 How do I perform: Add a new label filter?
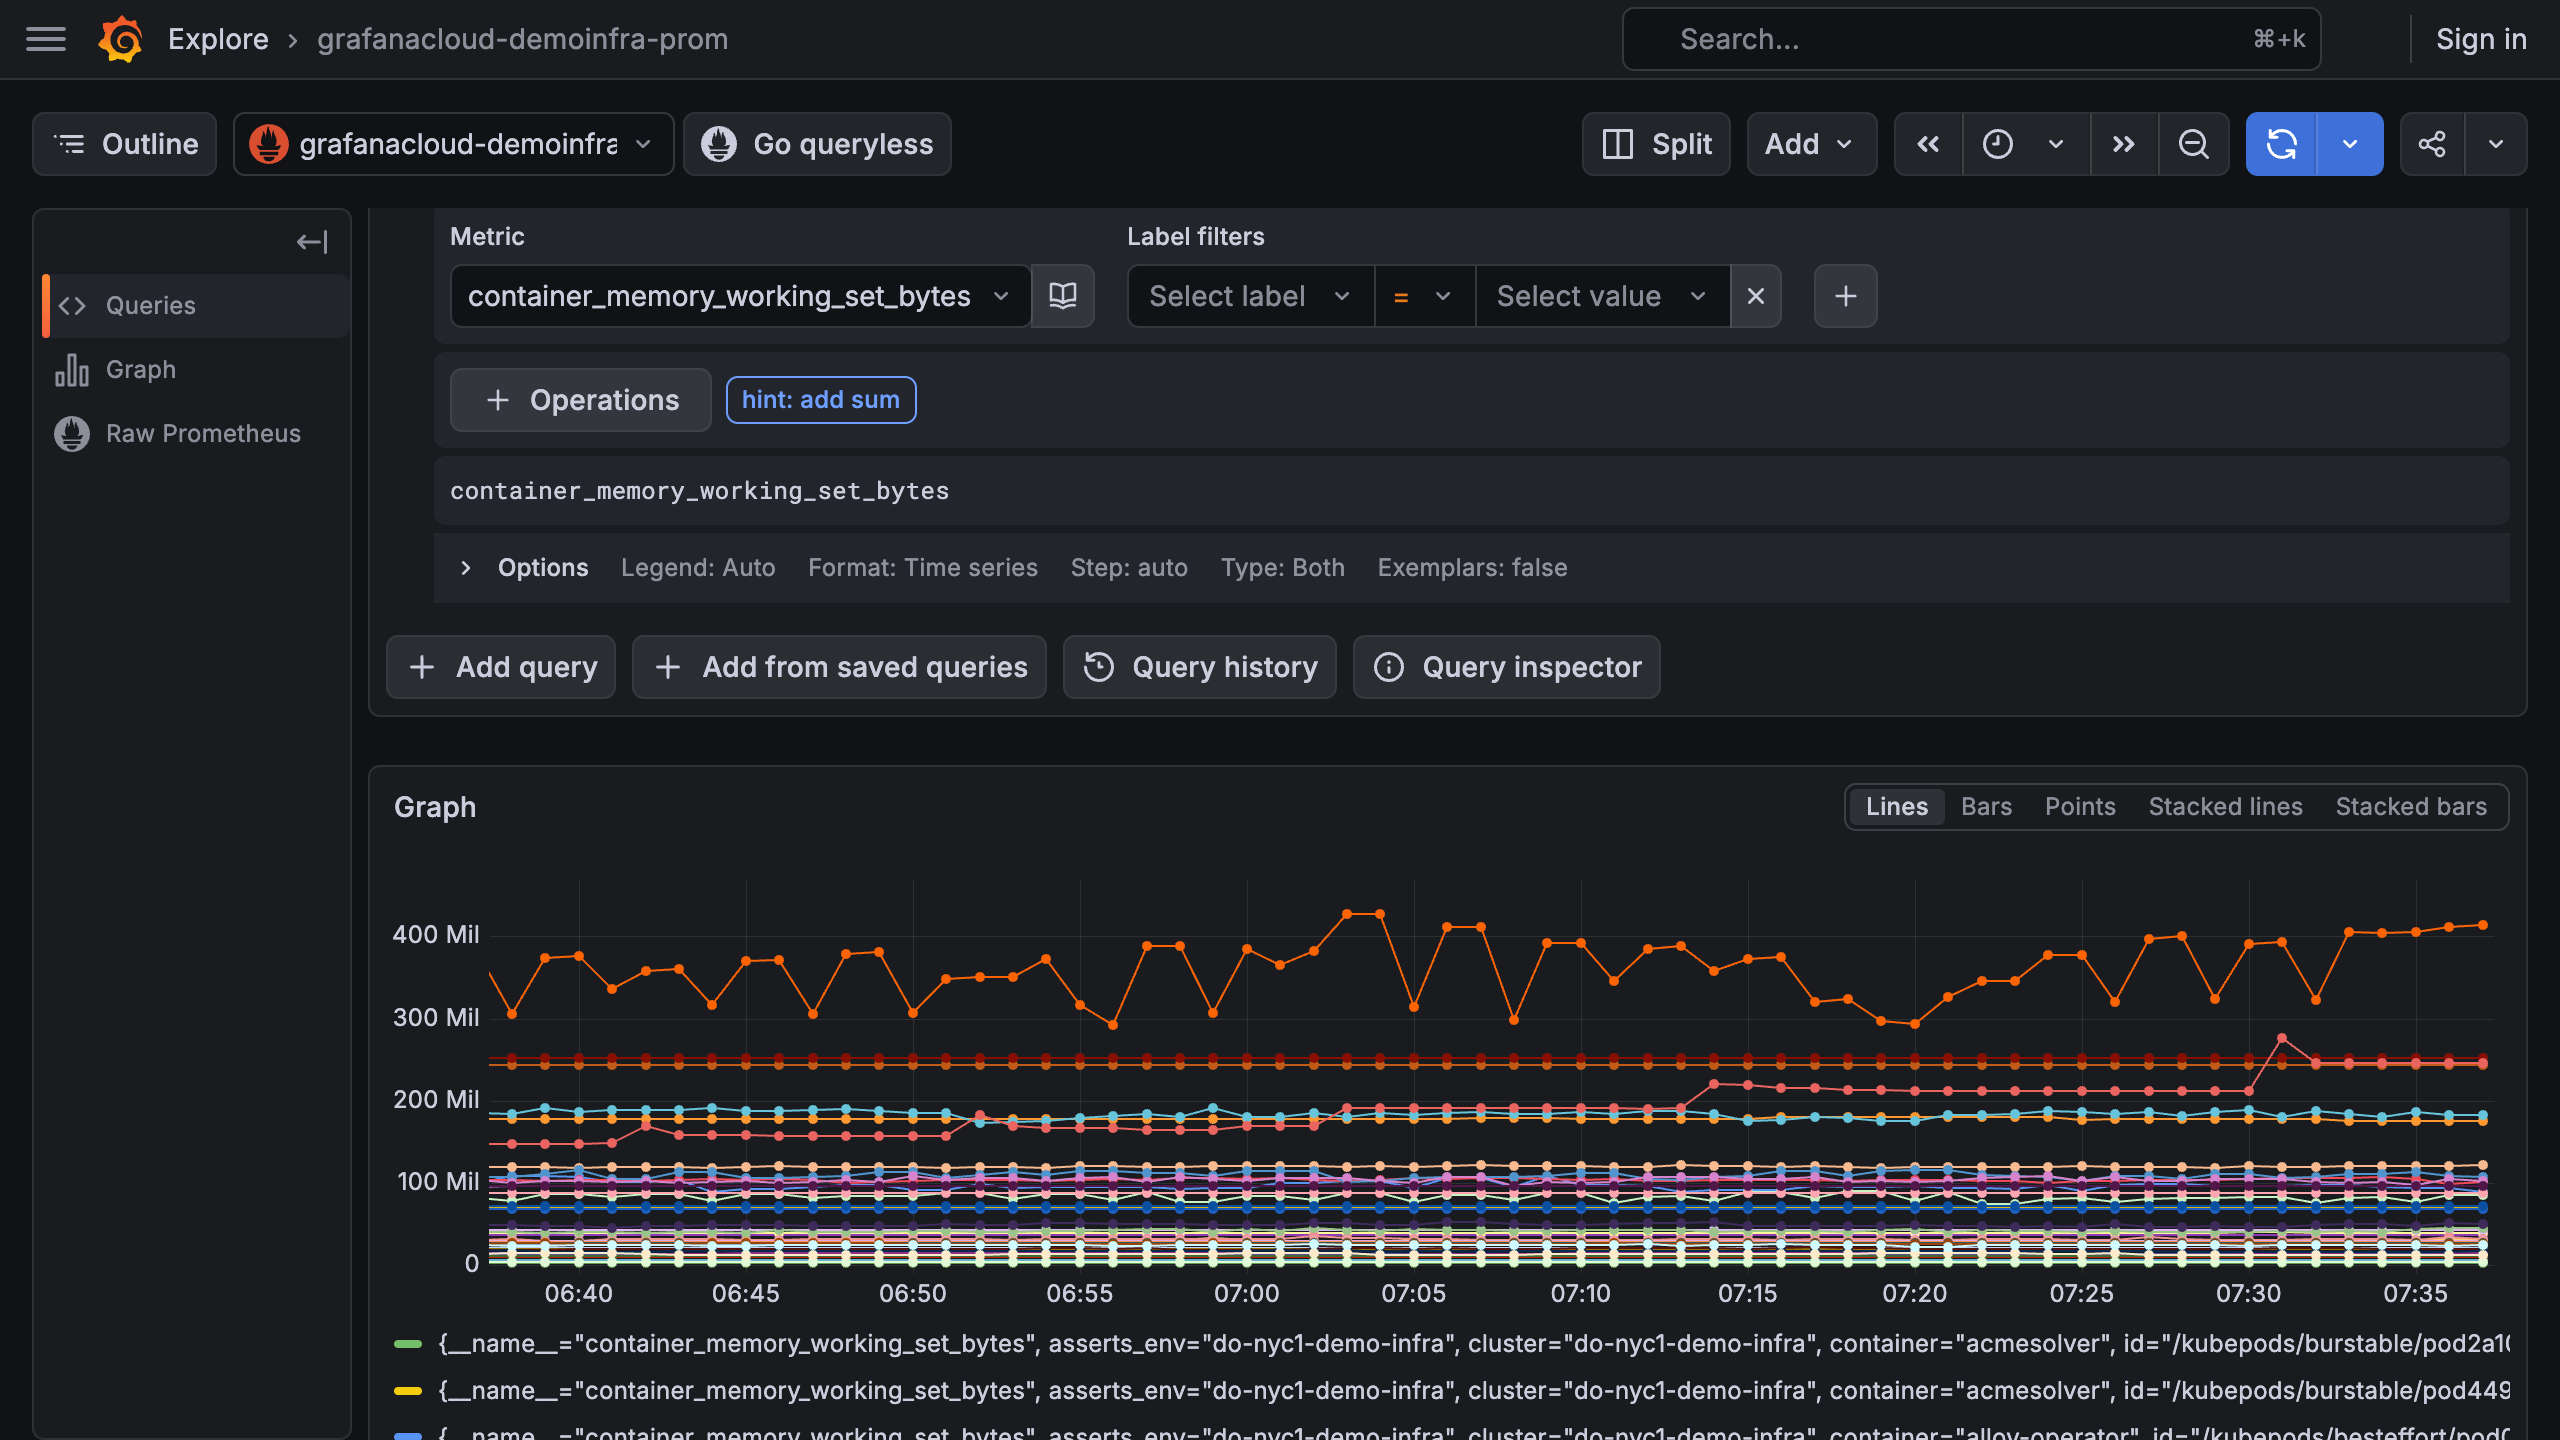1845,296
